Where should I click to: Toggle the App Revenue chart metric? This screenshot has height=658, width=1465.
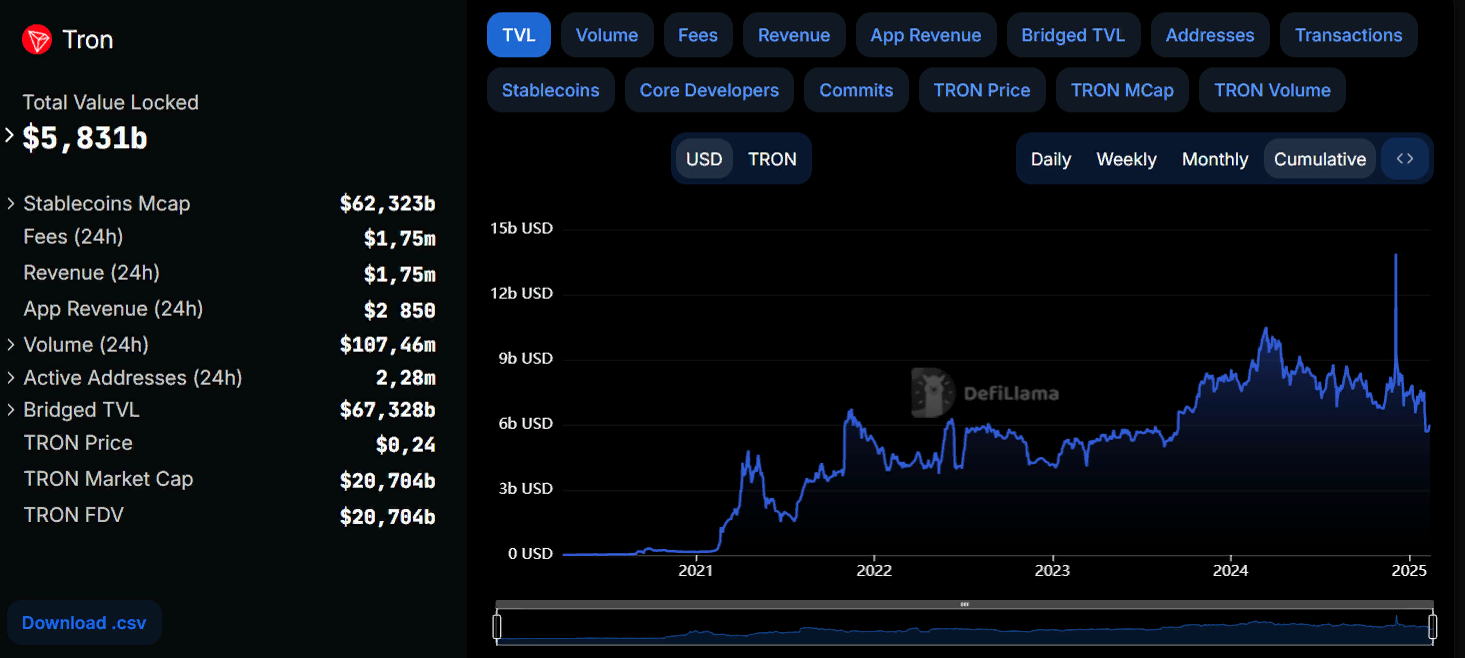click(926, 35)
